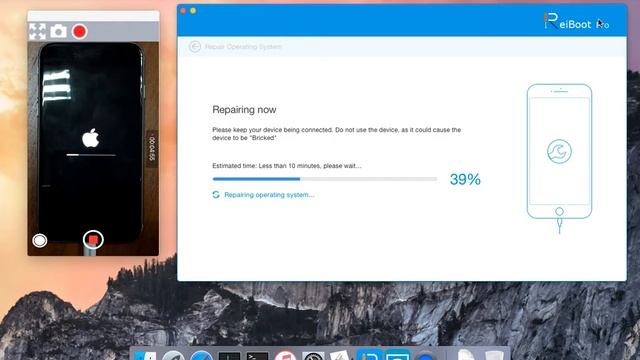Click the Repairing operating system status text
The width and height of the screenshot is (640, 360).
[x=269, y=195]
